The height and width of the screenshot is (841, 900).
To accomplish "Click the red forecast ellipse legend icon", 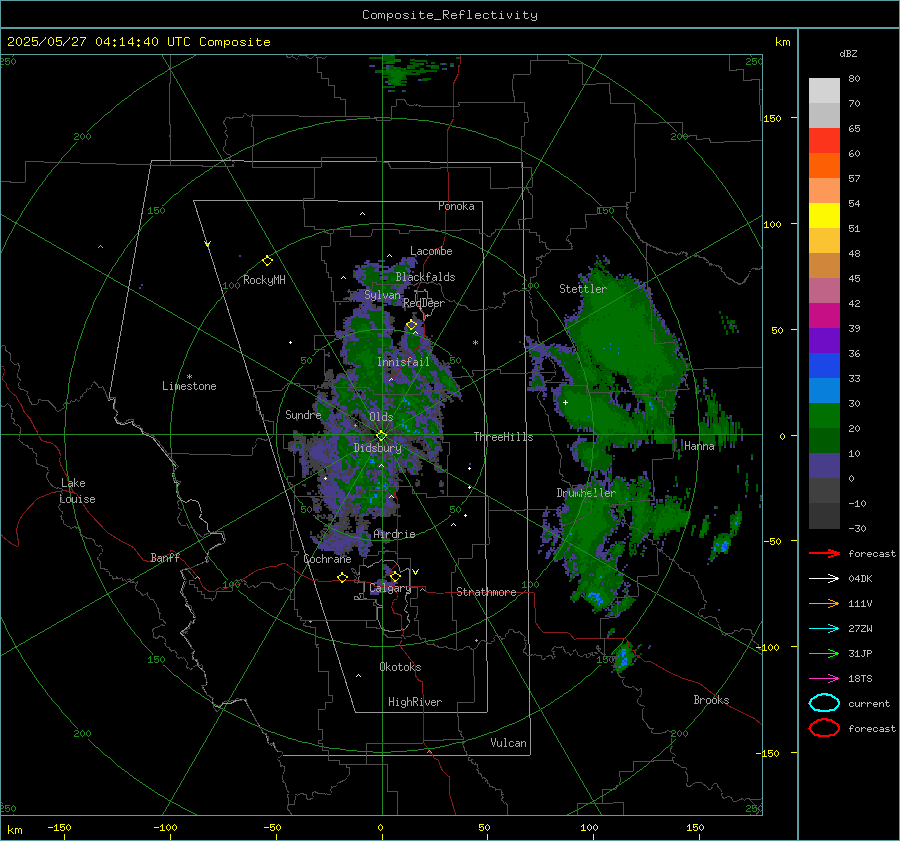I will click(x=824, y=728).
